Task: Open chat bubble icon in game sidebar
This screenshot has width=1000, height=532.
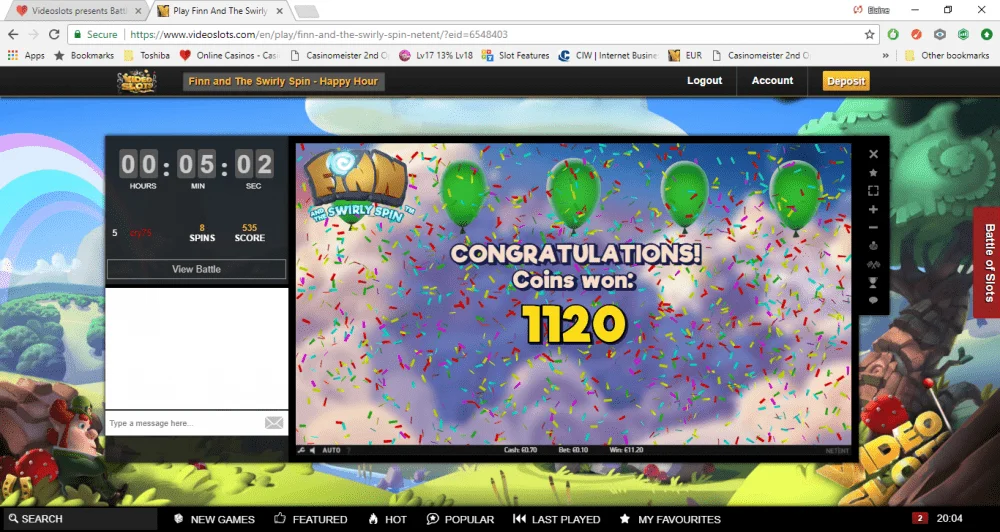Action: pos(874,300)
